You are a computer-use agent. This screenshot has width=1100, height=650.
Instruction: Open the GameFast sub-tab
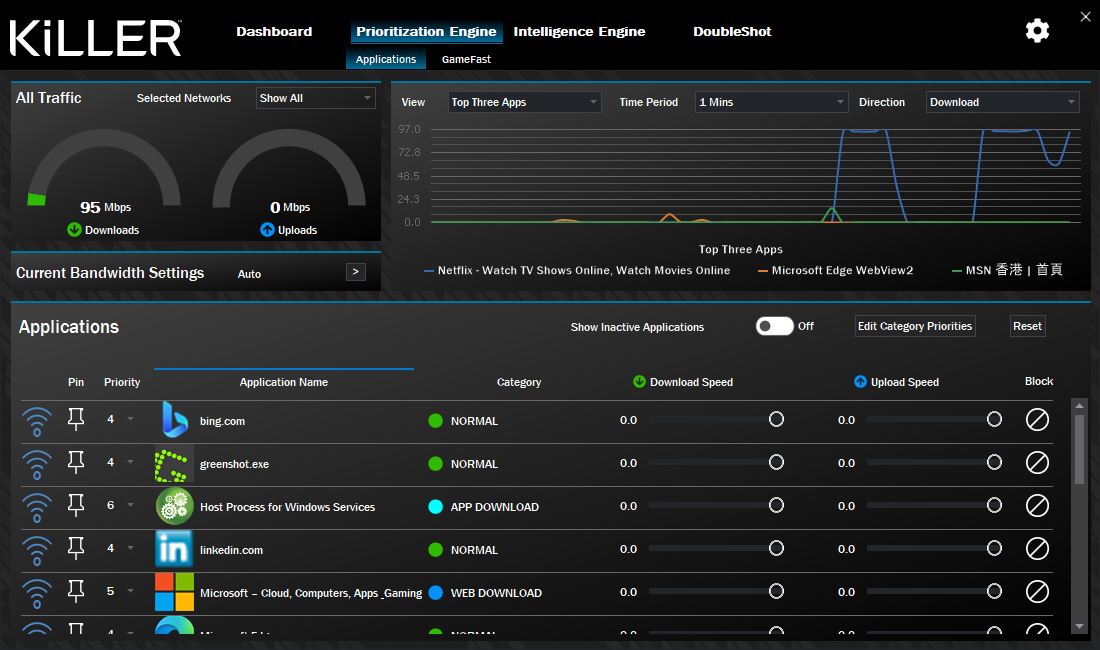(467, 60)
